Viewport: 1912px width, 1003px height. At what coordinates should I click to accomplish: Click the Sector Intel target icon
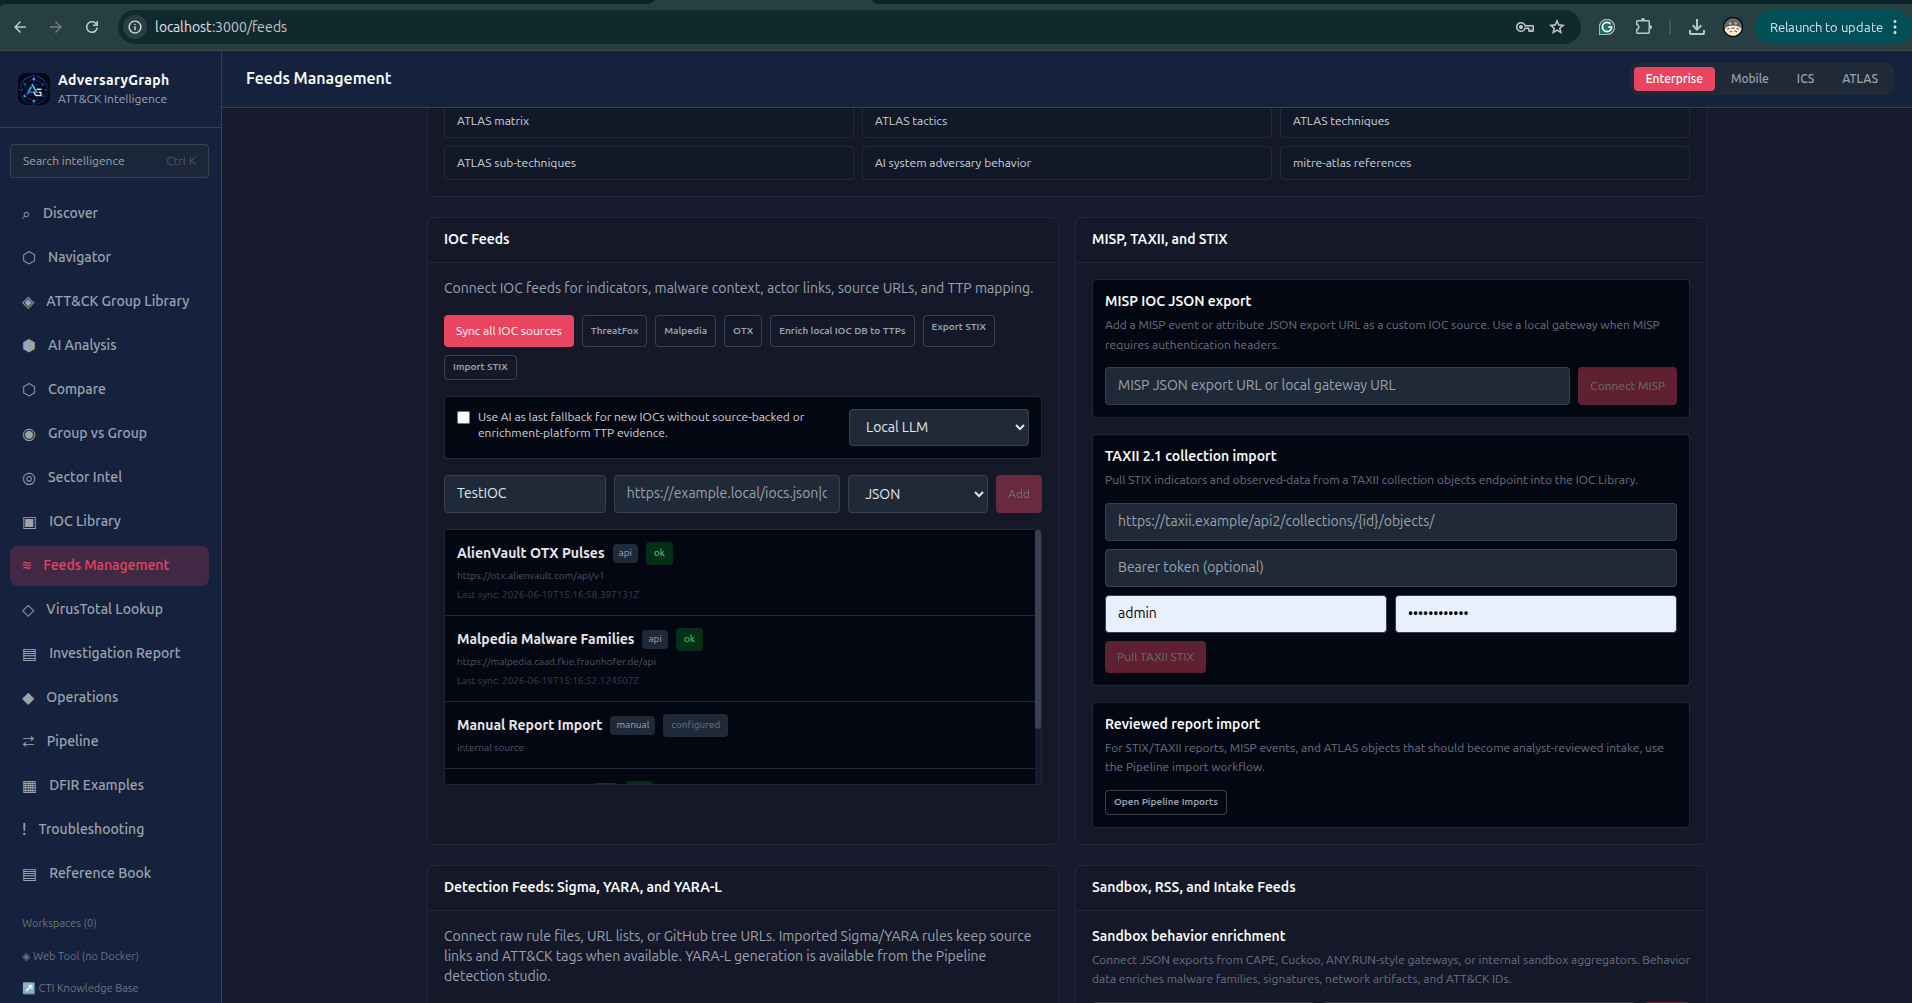pyautogui.click(x=29, y=478)
